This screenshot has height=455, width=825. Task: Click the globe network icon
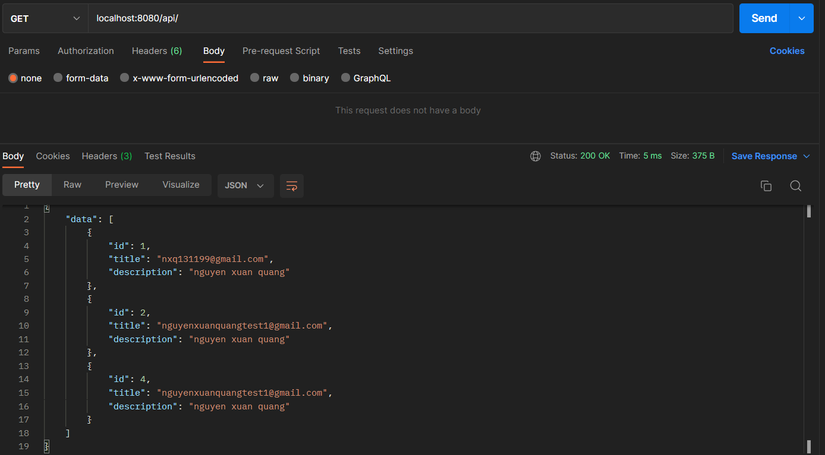[x=536, y=156]
